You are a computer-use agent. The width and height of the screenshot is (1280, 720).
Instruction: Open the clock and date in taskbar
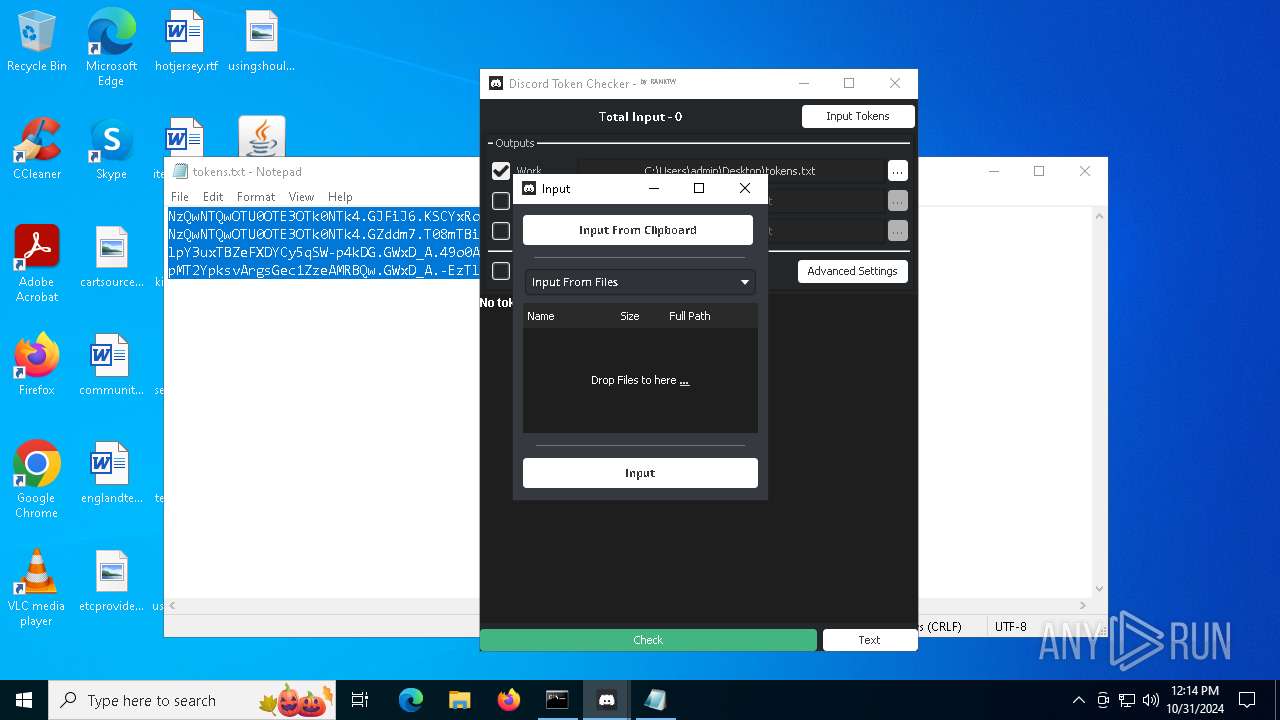click(x=1195, y=700)
